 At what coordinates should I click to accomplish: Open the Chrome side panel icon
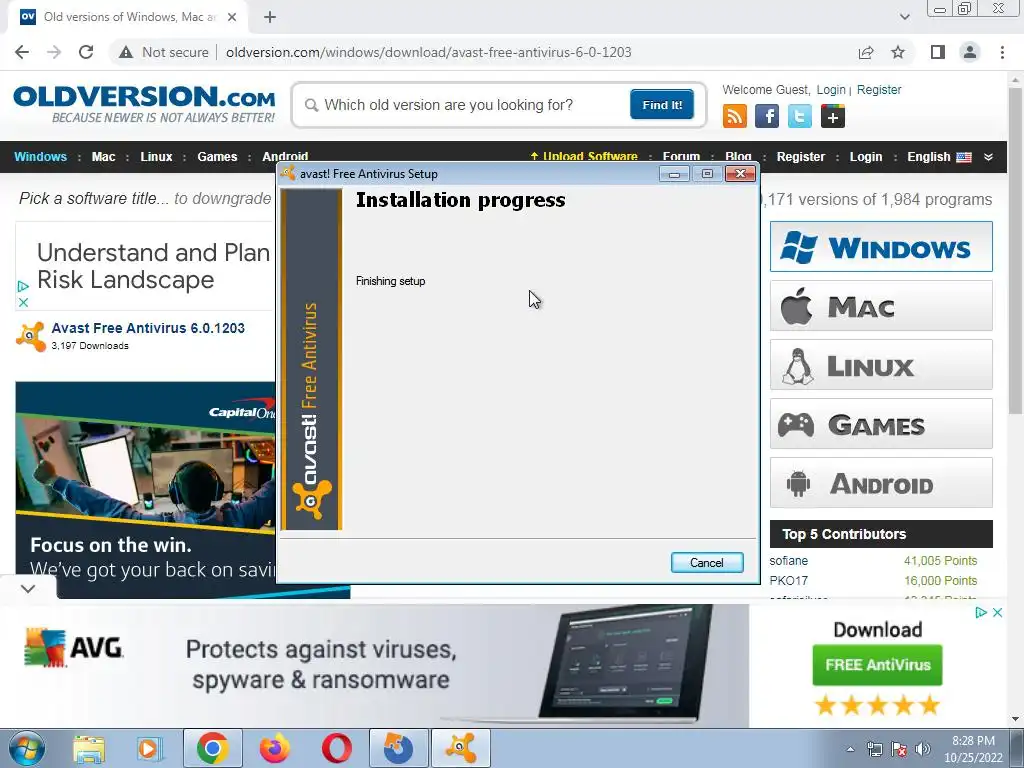pyautogui.click(x=938, y=52)
